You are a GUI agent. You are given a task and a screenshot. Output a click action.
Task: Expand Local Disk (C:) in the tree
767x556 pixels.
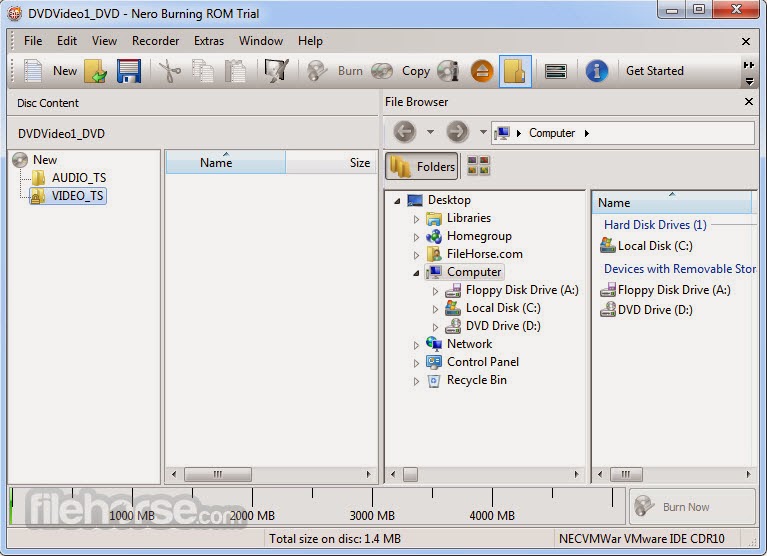point(435,309)
